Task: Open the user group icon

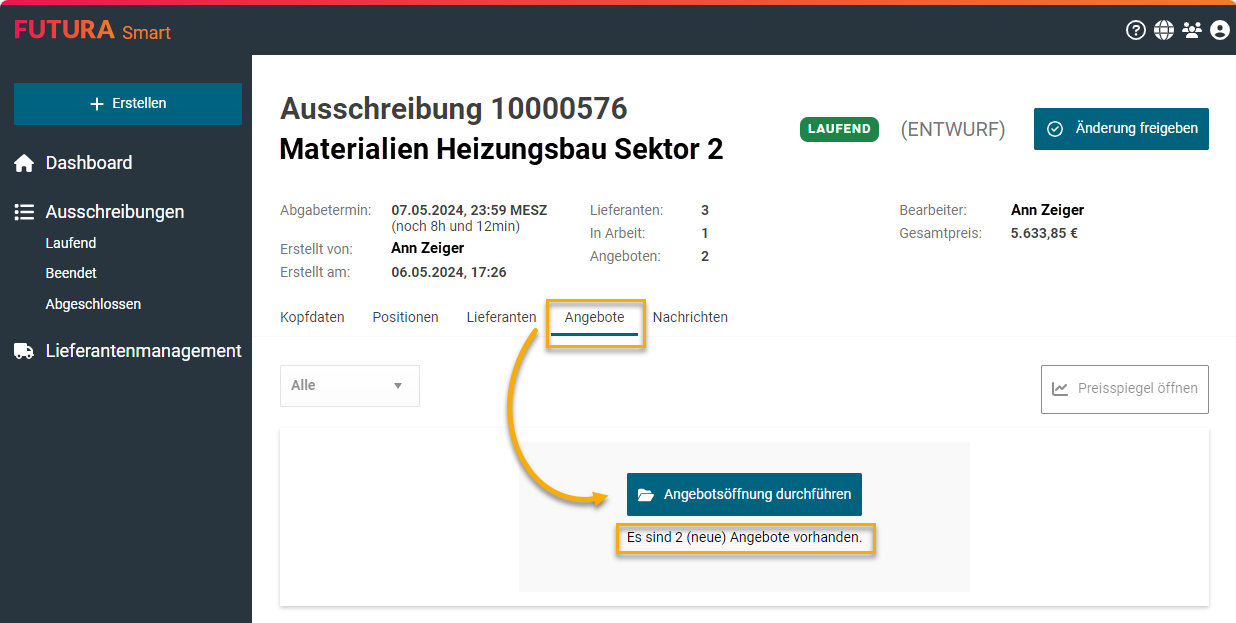Action: [x=1191, y=30]
